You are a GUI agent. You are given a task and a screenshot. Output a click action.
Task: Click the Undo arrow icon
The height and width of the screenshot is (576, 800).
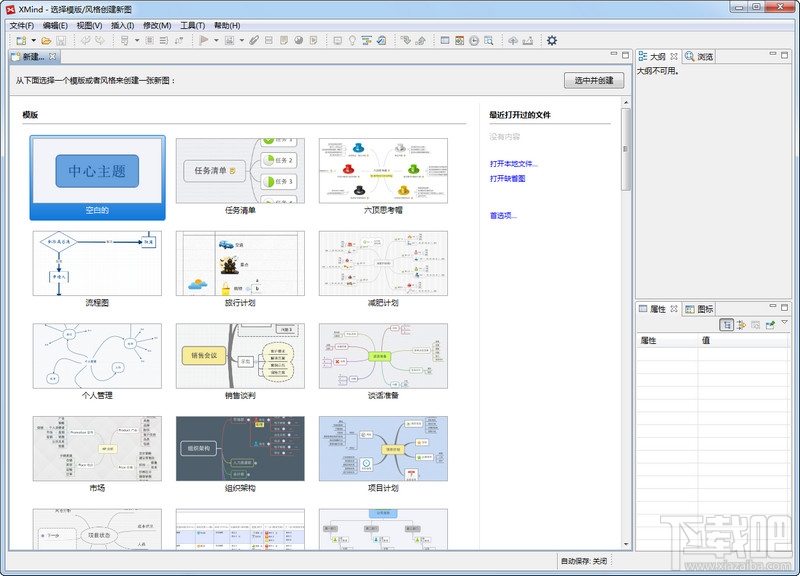(x=86, y=40)
